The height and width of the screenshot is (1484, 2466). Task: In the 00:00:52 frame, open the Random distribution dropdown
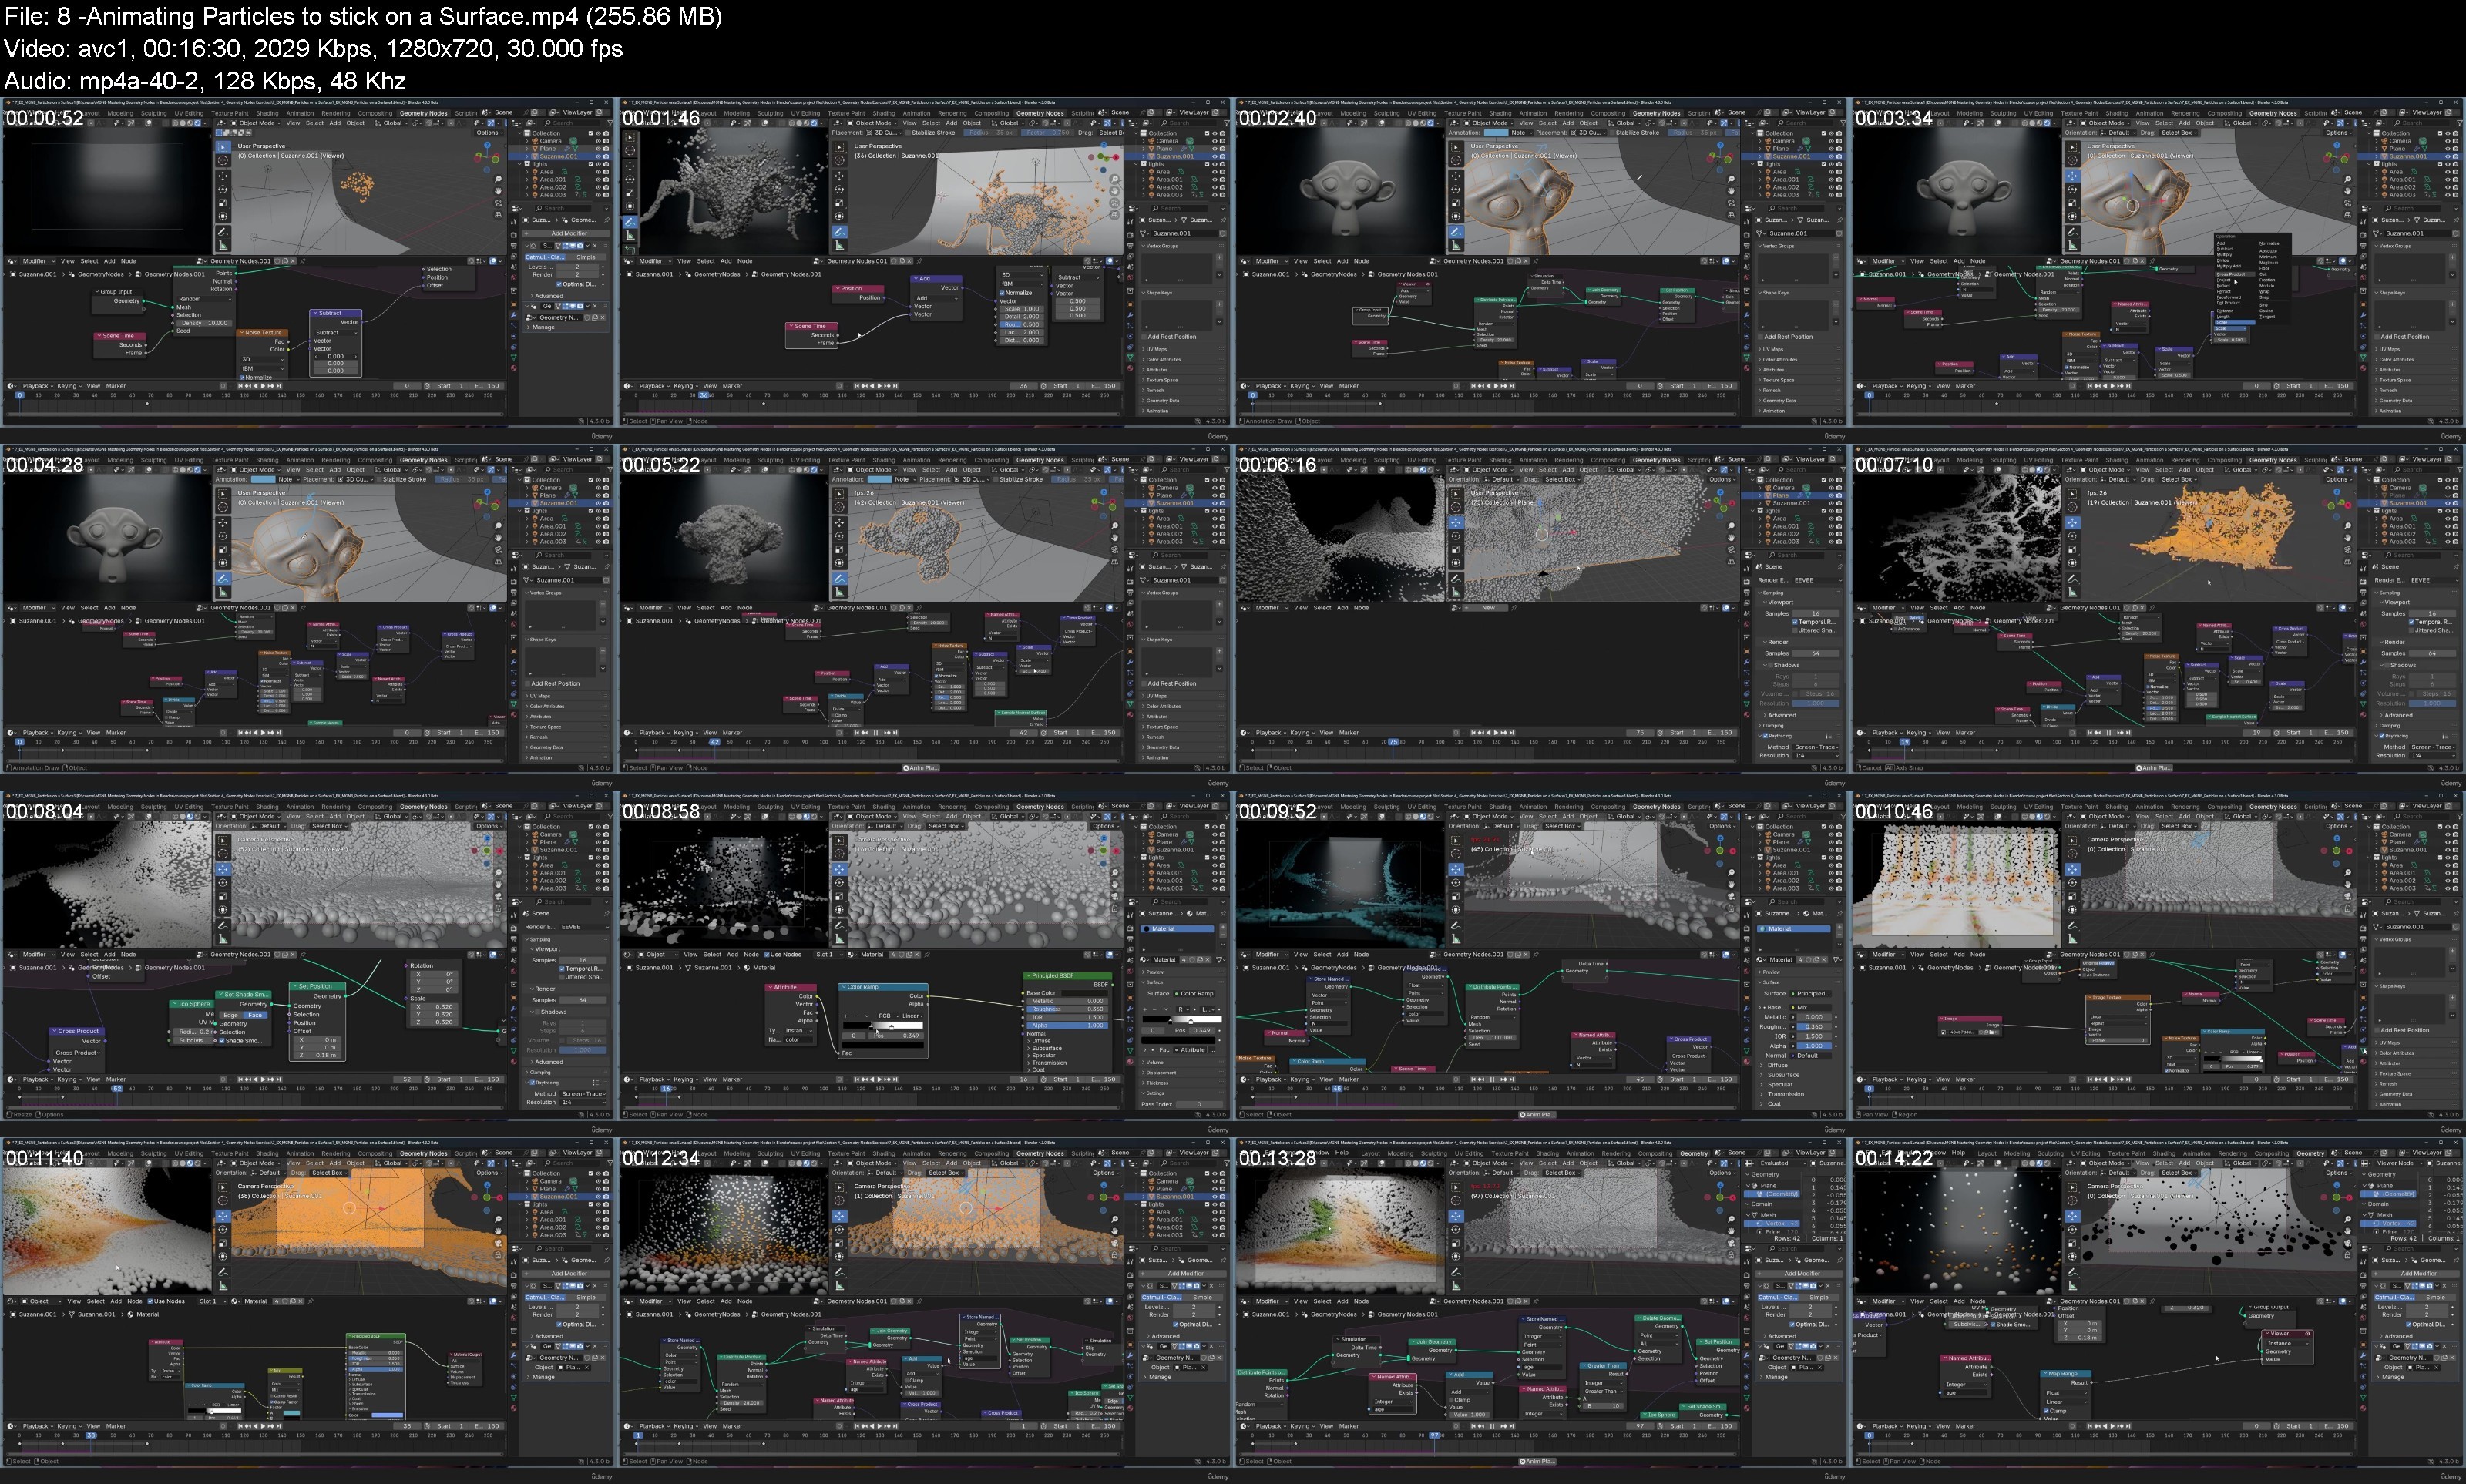pyautogui.click(x=205, y=300)
